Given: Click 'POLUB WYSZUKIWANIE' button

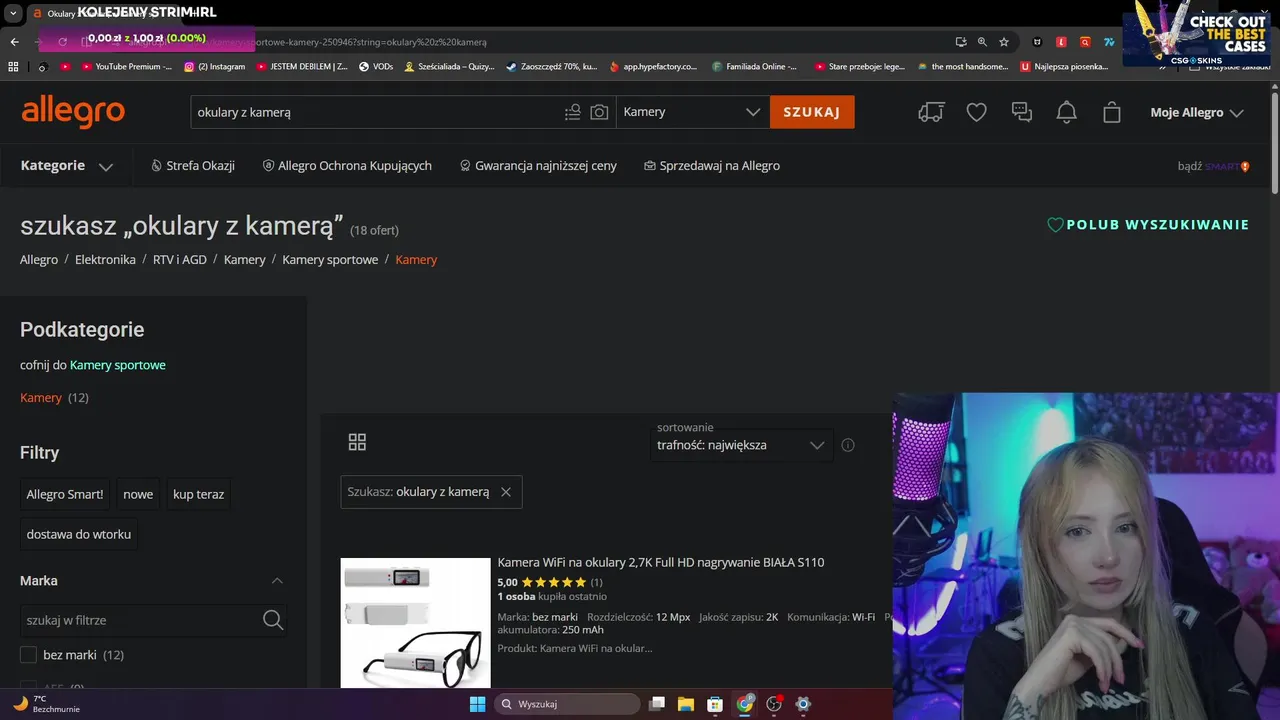Looking at the screenshot, I should click(x=1148, y=225).
